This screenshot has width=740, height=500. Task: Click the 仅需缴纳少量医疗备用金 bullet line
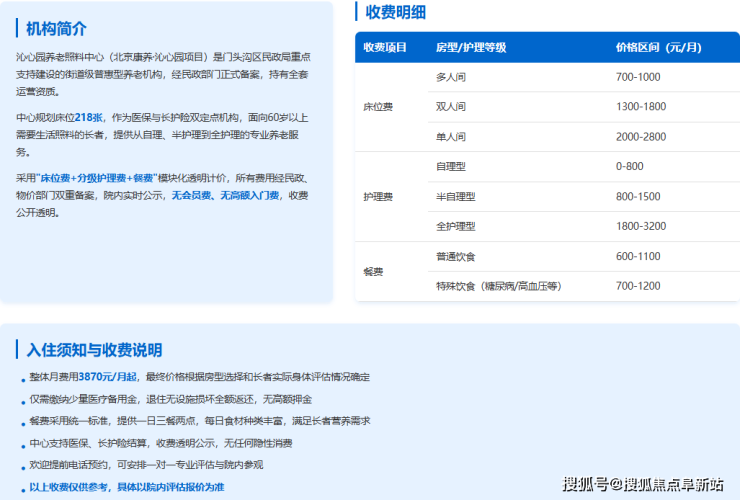[x=171, y=399]
